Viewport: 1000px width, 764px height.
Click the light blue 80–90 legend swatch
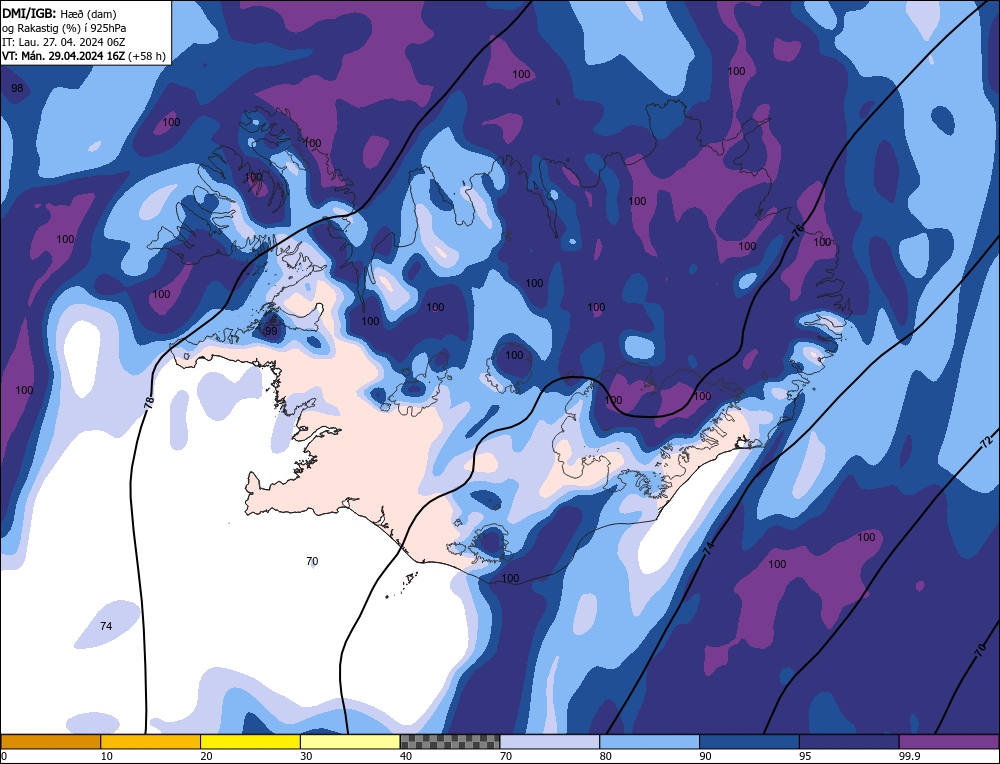tap(650, 741)
